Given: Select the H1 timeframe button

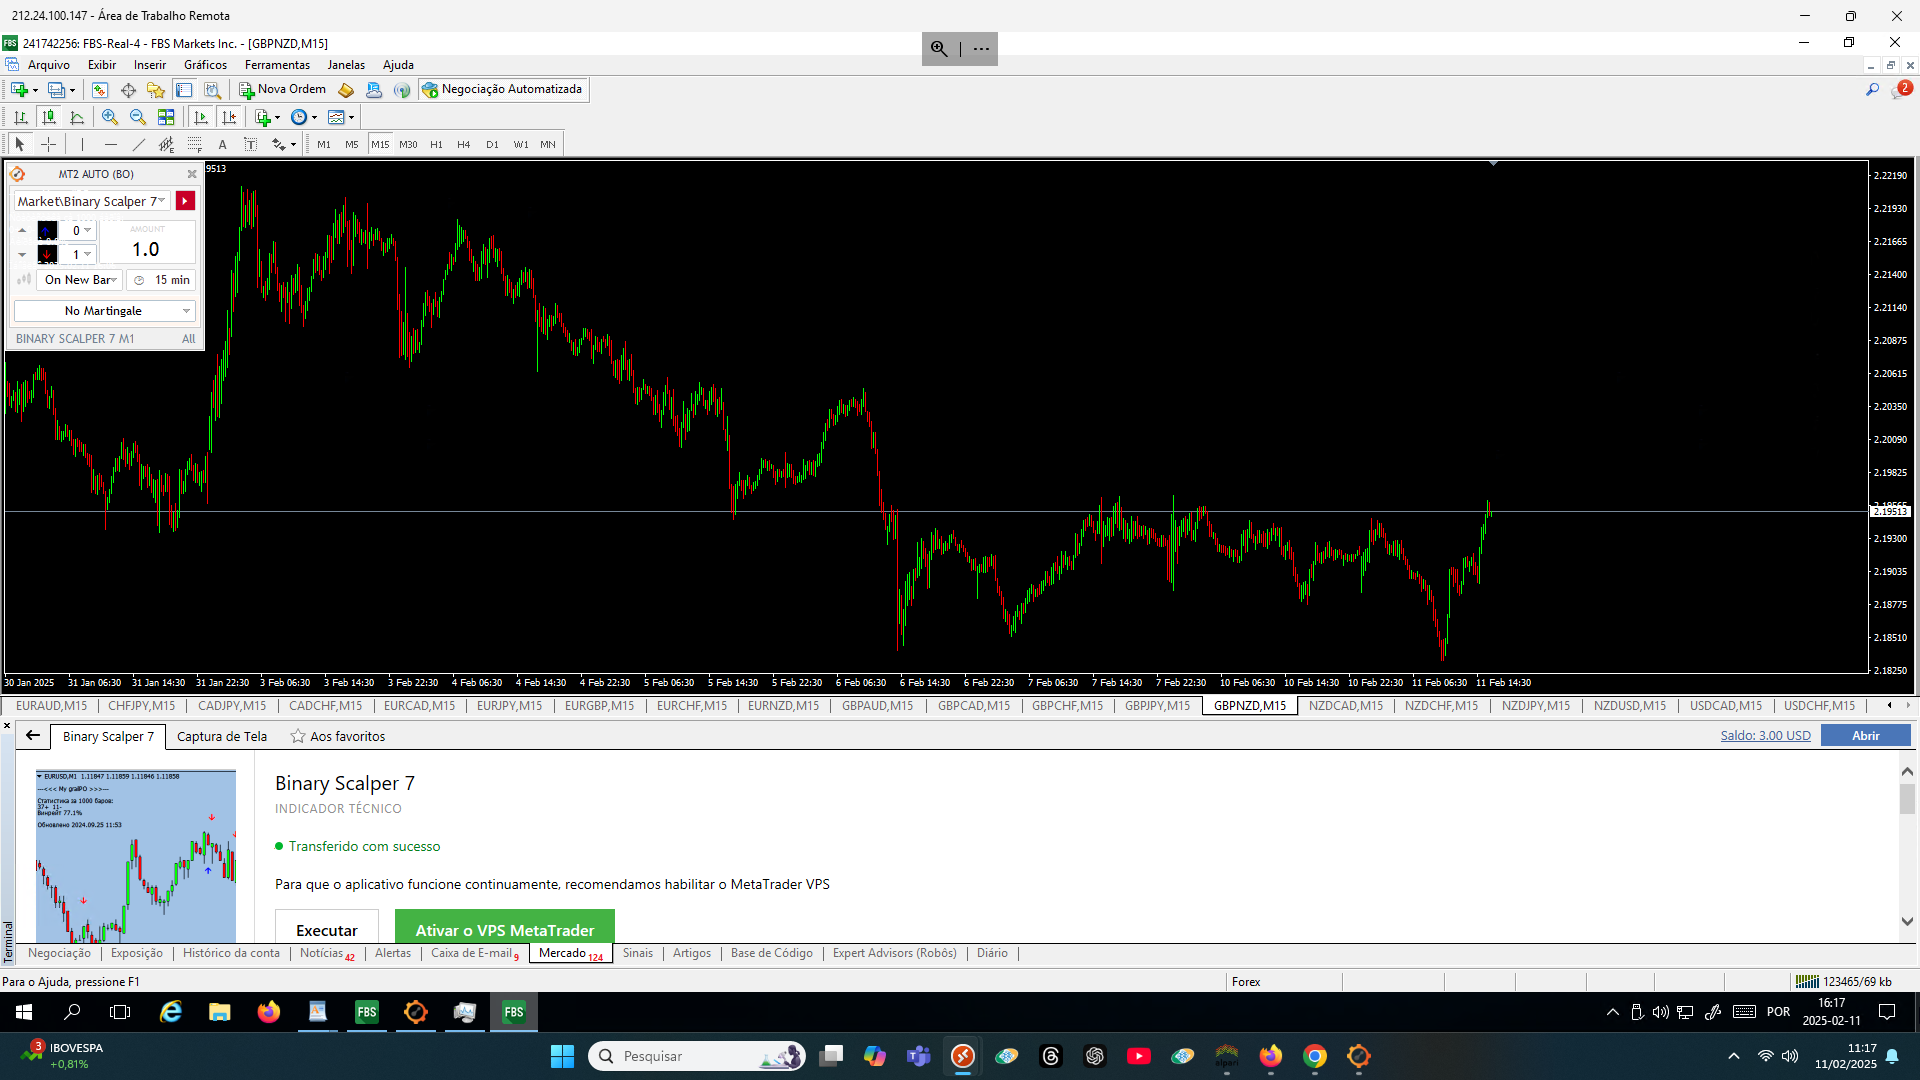Looking at the screenshot, I should point(436,144).
